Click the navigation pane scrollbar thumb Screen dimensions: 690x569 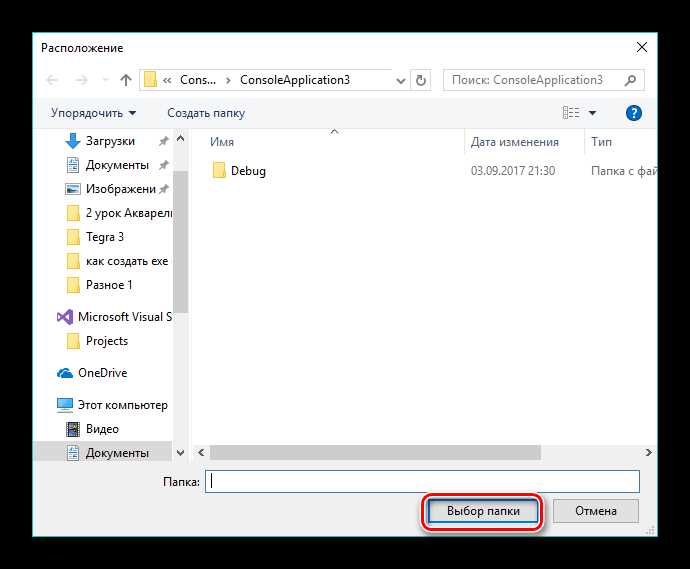coord(180,242)
